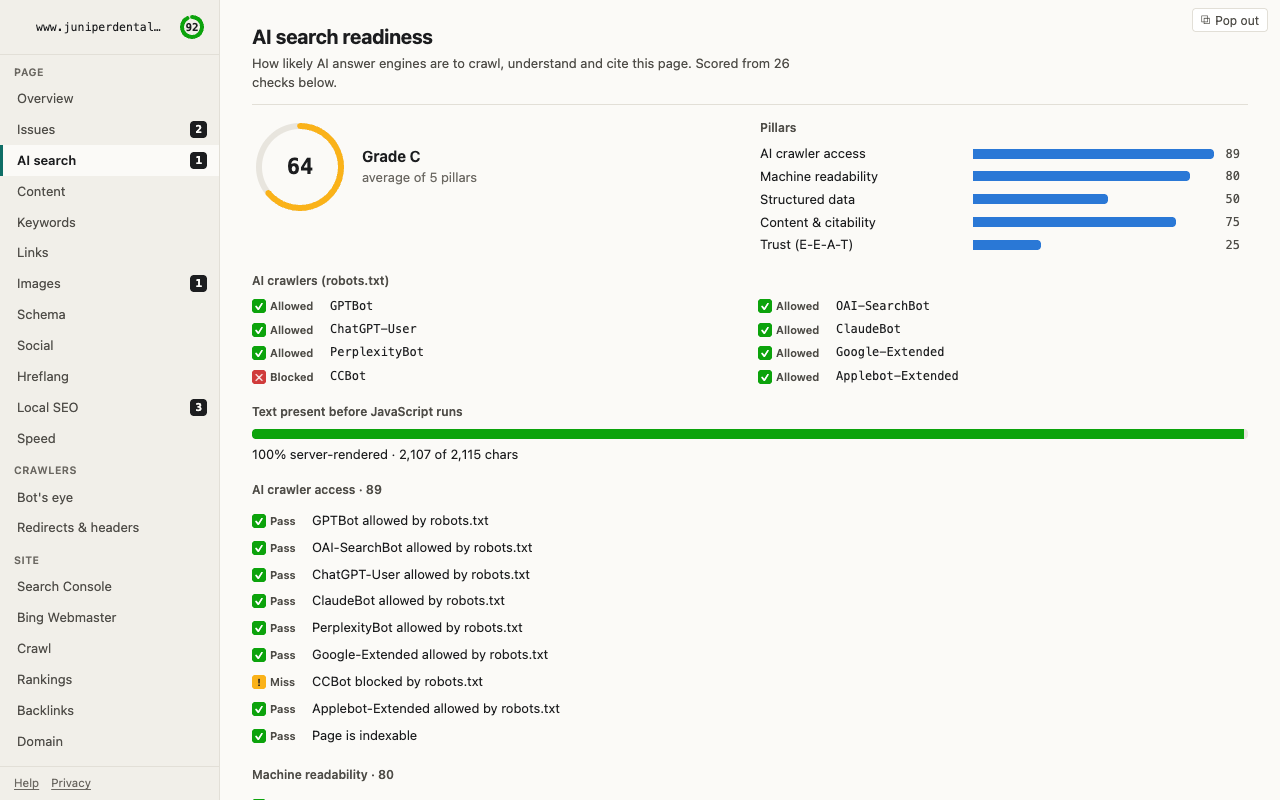The height and width of the screenshot is (800, 1280).
Task: Open the Help link
Action: pyautogui.click(x=26, y=783)
